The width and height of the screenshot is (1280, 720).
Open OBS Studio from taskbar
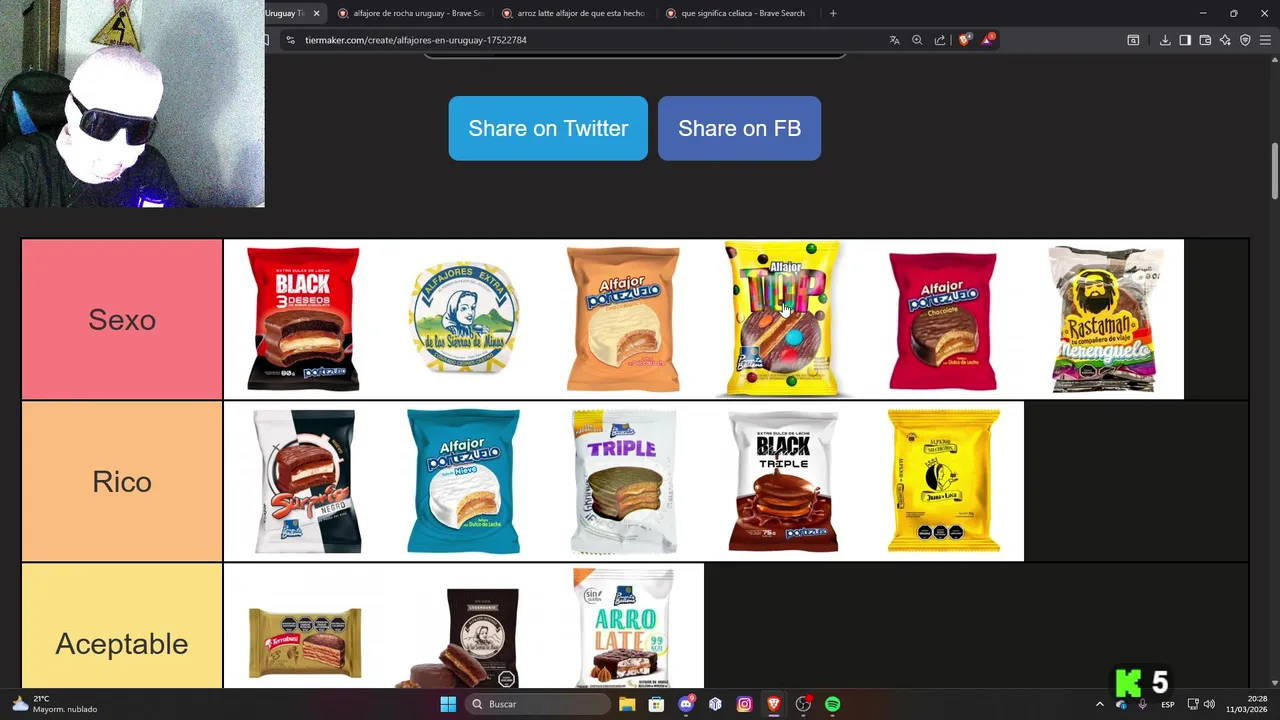pyautogui.click(x=803, y=704)
